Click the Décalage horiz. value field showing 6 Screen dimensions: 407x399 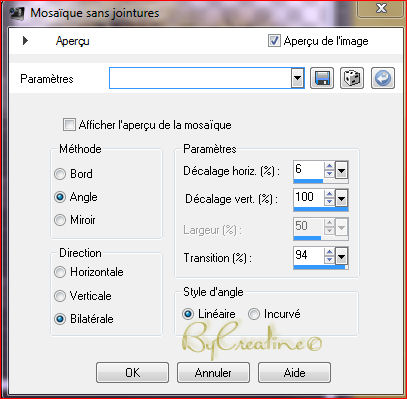308,170
